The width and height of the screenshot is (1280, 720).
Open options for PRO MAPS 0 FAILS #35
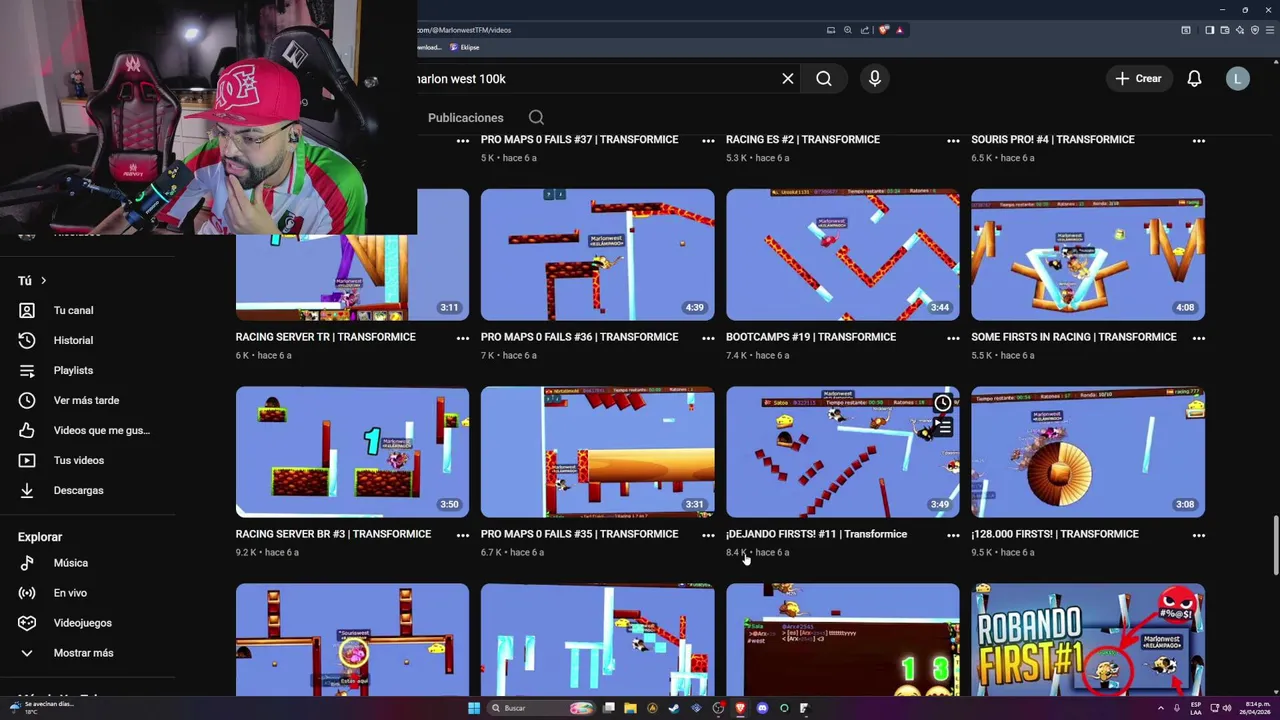pos(708,535)
